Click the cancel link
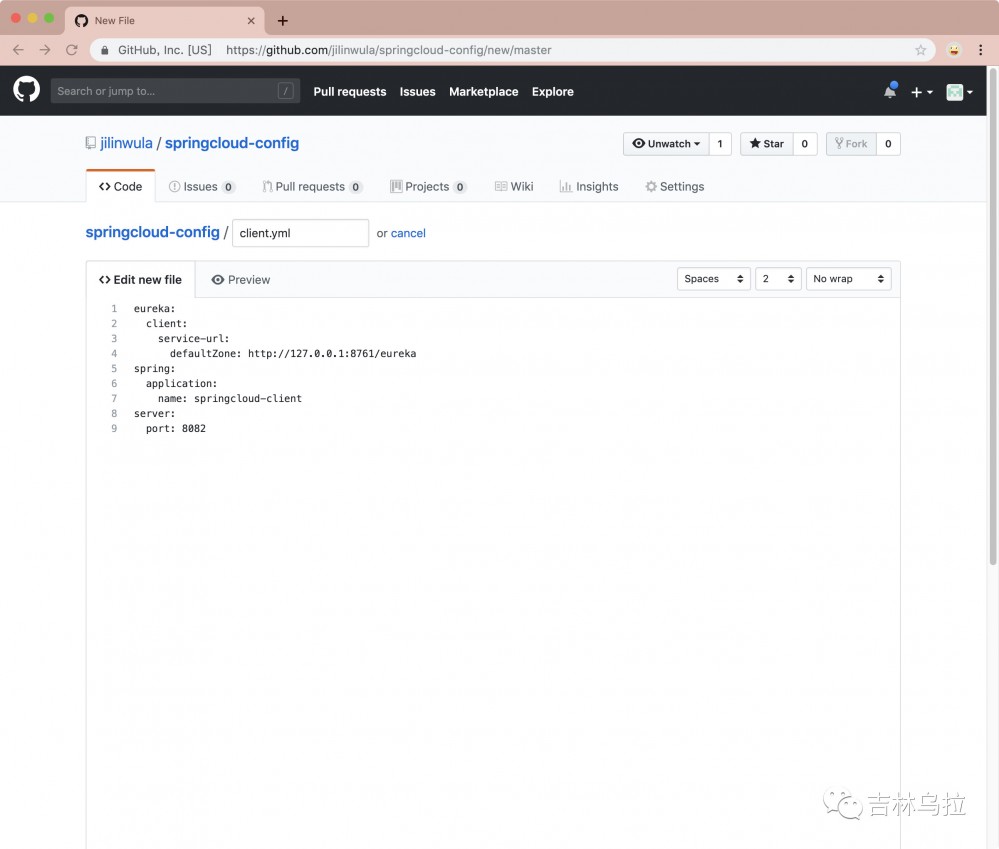The width and height of the screenshot is (999, 849). (408, 233)
